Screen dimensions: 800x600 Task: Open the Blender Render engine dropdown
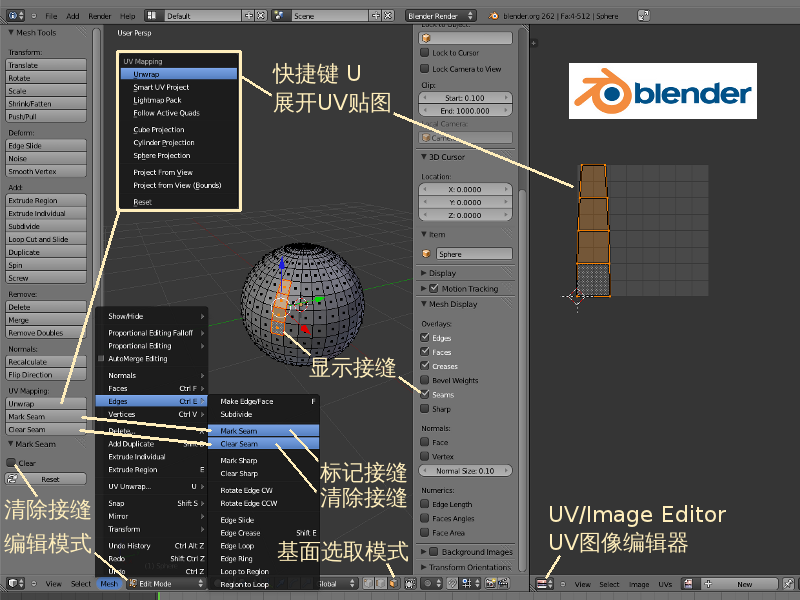coord(440,16)
